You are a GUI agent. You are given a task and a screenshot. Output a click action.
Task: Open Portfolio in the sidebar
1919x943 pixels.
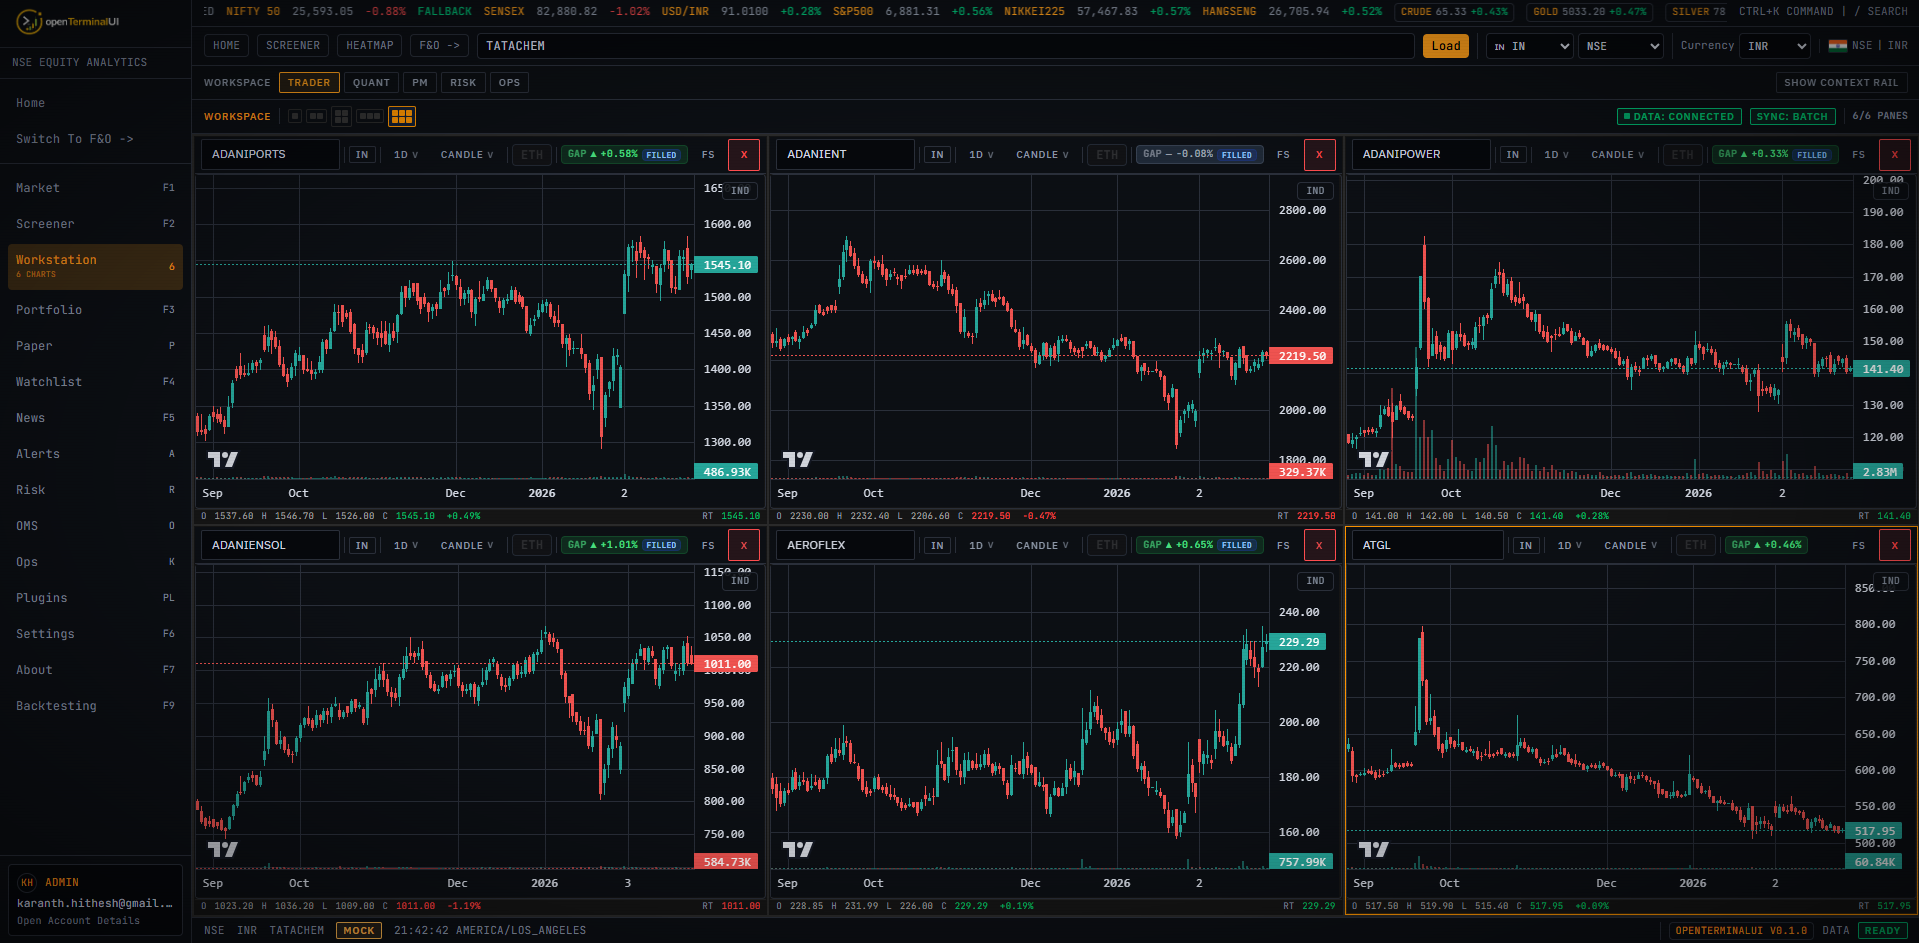pos(95,310)
